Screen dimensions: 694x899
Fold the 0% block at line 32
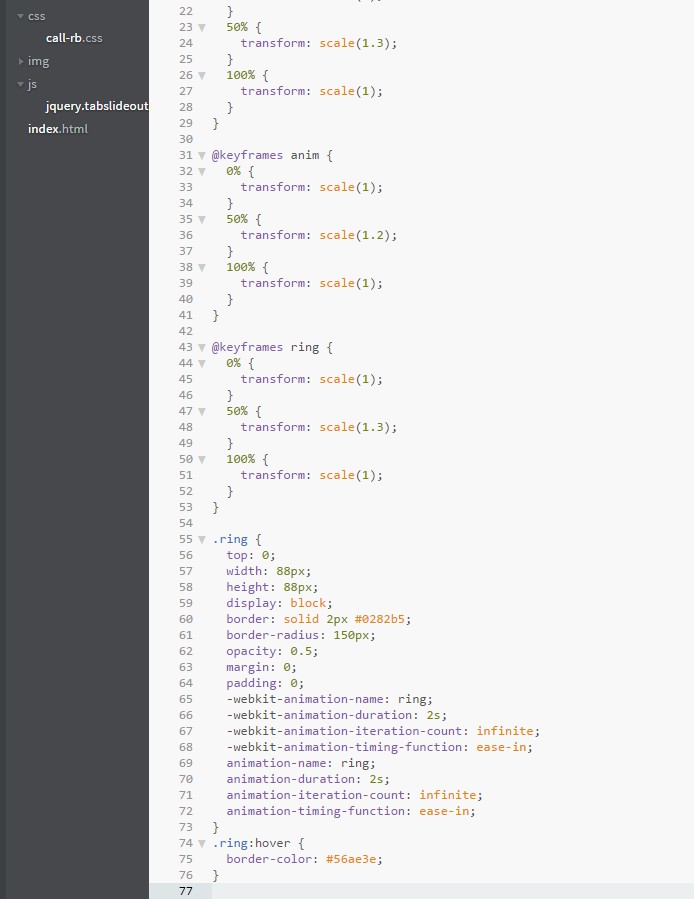pos(202,171)
